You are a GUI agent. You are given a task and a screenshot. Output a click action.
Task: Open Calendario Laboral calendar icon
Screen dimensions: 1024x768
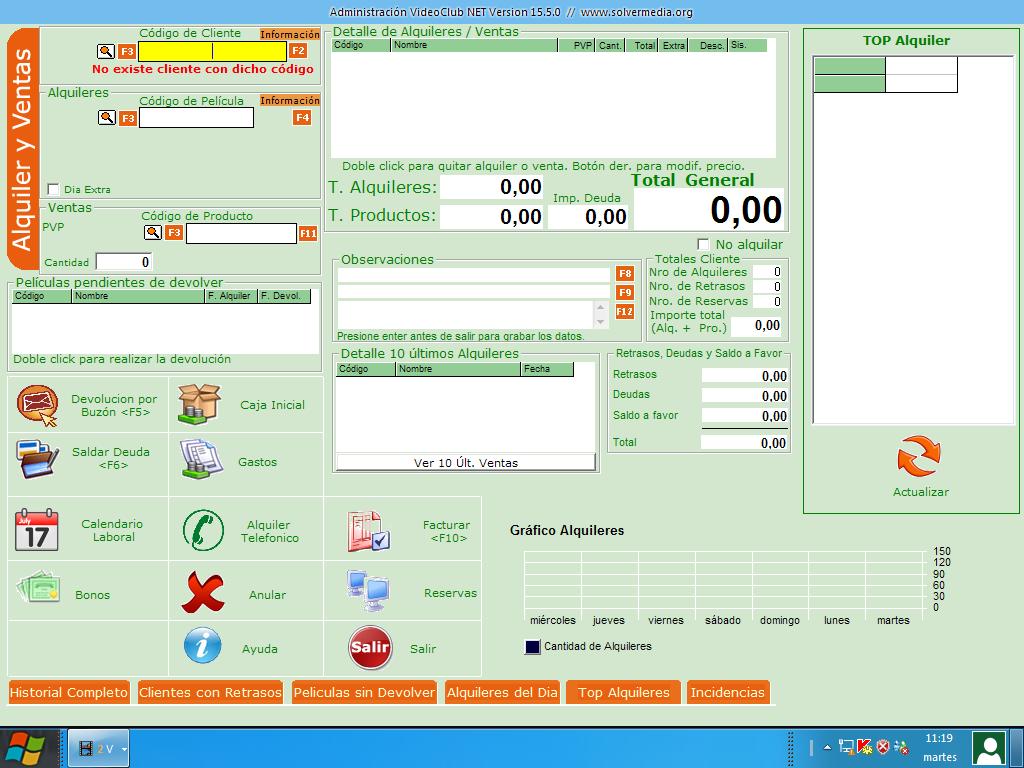click(x=37, y=530)
